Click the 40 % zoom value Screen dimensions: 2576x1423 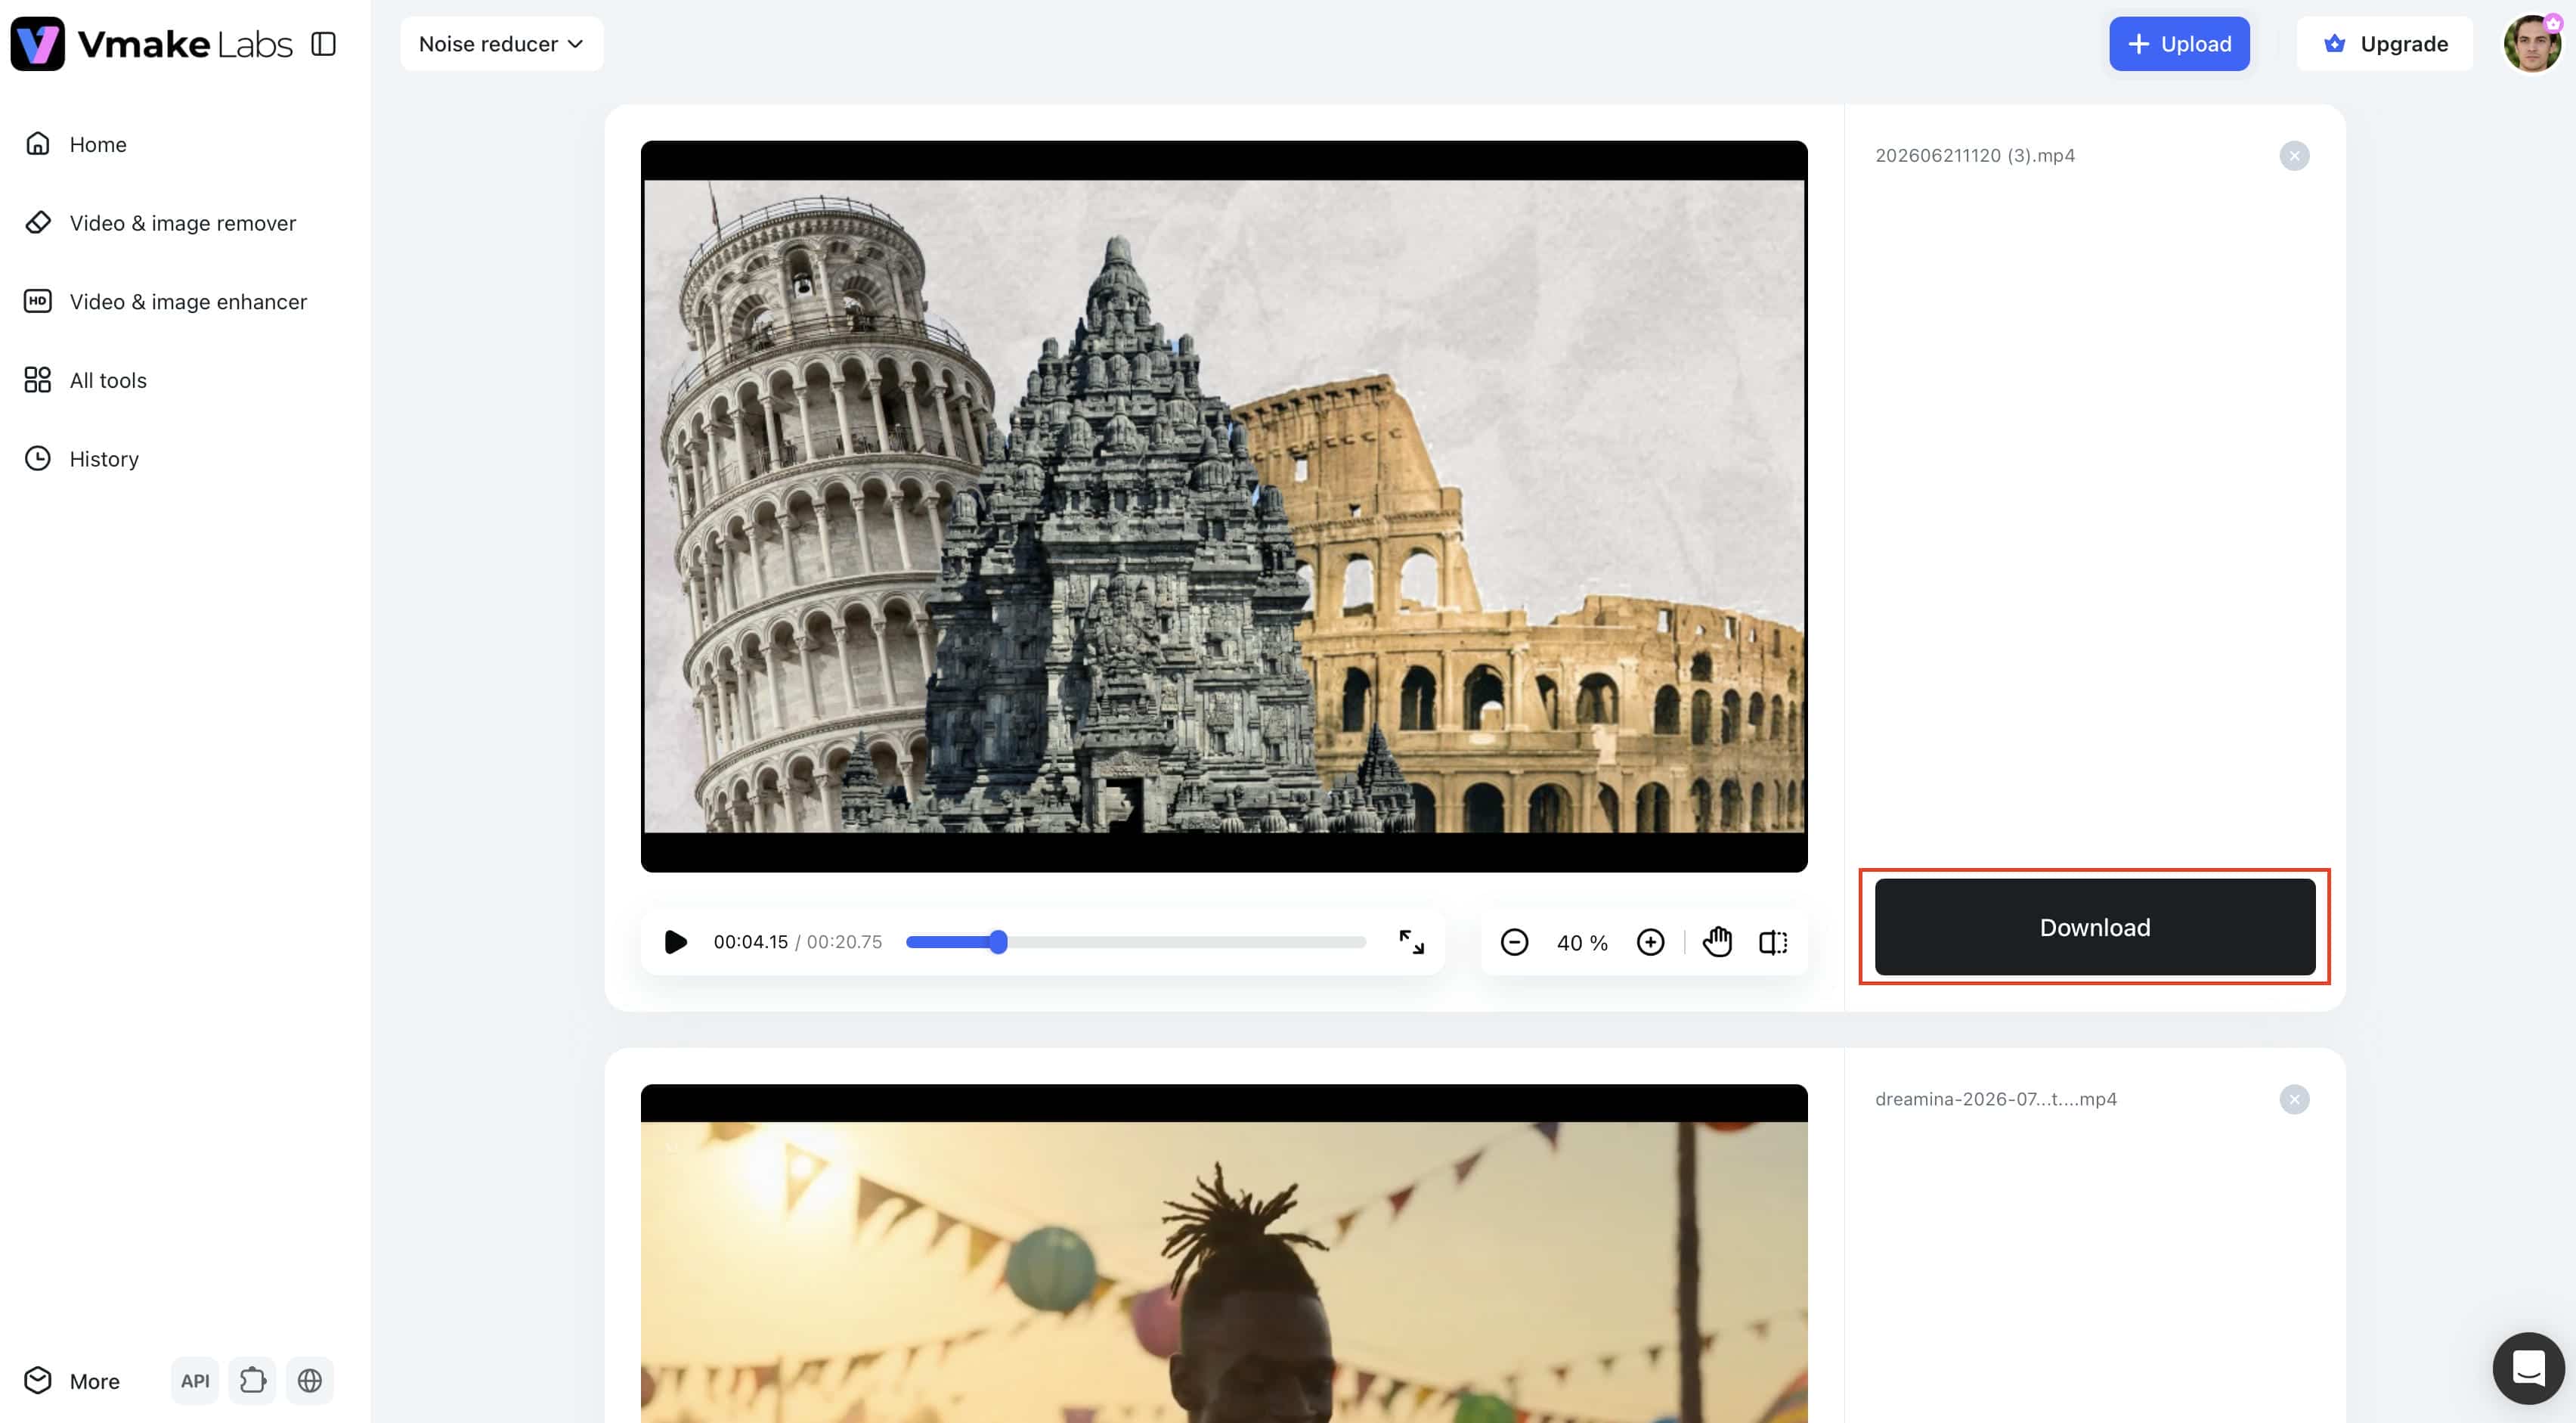[1582, 943]
